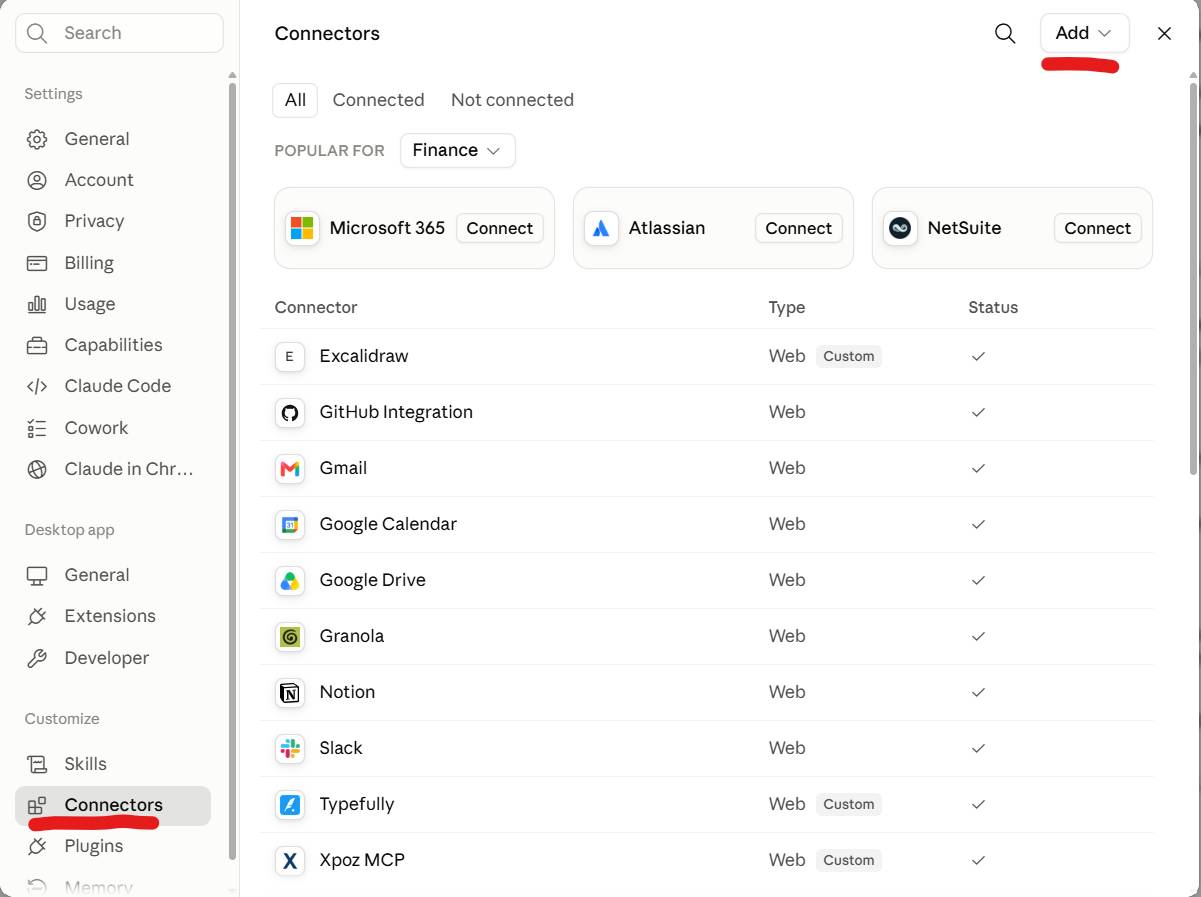Click the Microsoft 365 logo icon
1201x897 pixels.
(302, 228)
